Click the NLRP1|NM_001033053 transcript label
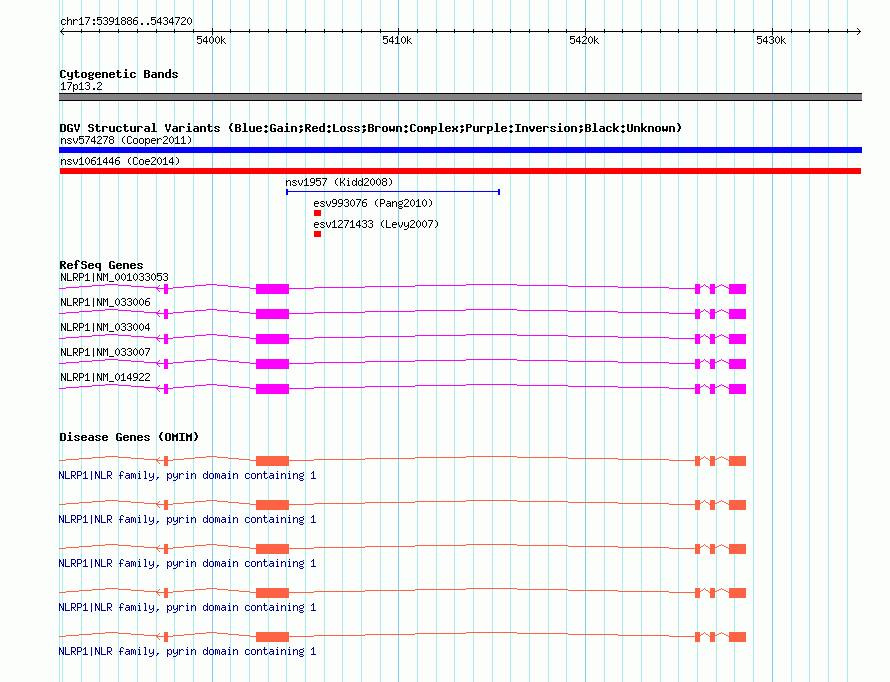 pos(114,277)
